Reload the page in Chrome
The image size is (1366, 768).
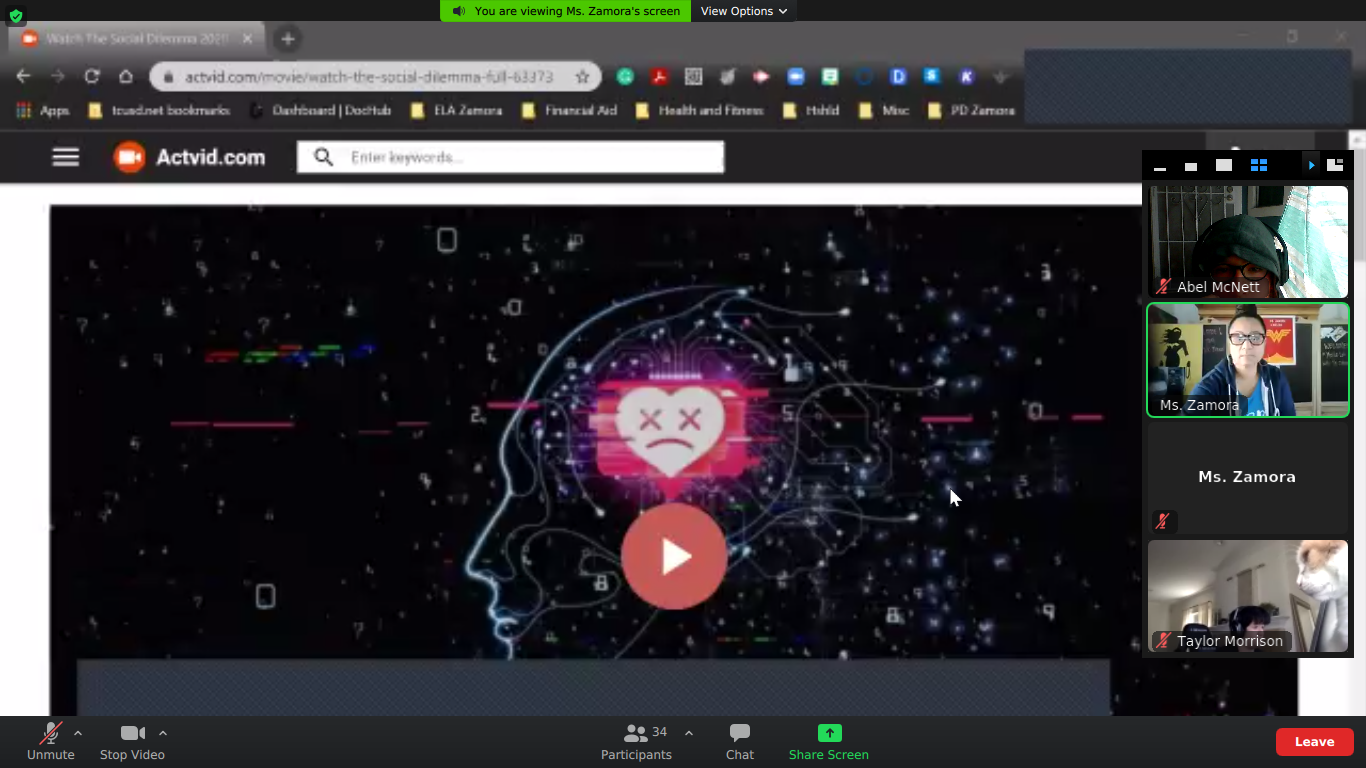pyautogui.click(x=92, y=76)
